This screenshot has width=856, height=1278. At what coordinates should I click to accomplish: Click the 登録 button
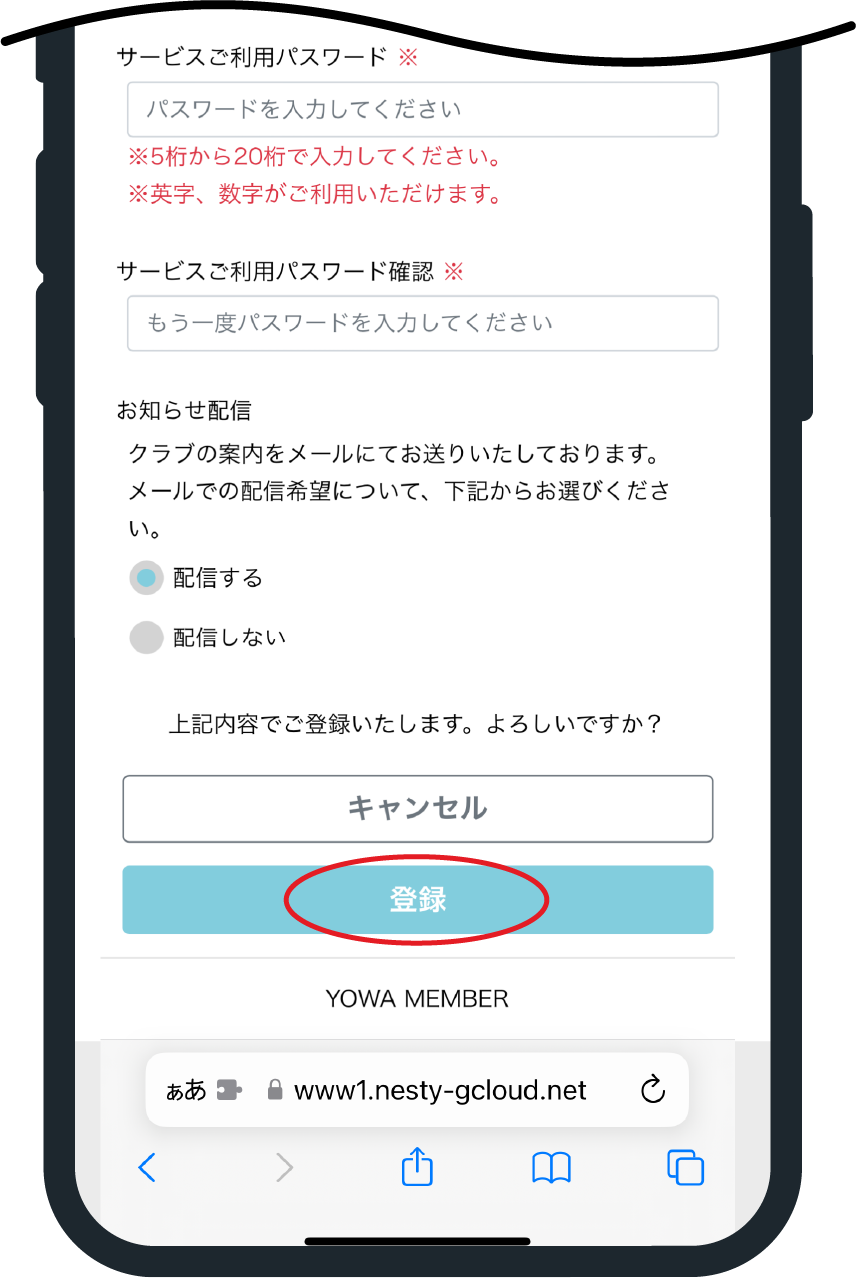pyautogui.click(x=418, y=900)
